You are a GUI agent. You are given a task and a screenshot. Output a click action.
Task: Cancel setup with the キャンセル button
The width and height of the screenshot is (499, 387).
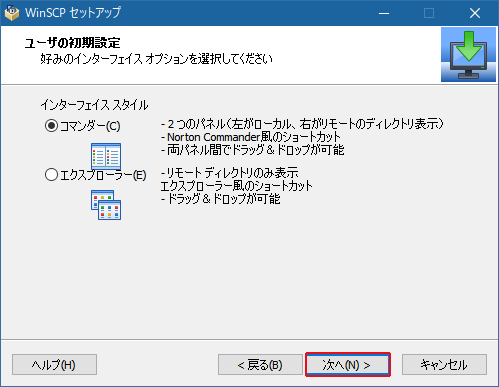point(444,365)
